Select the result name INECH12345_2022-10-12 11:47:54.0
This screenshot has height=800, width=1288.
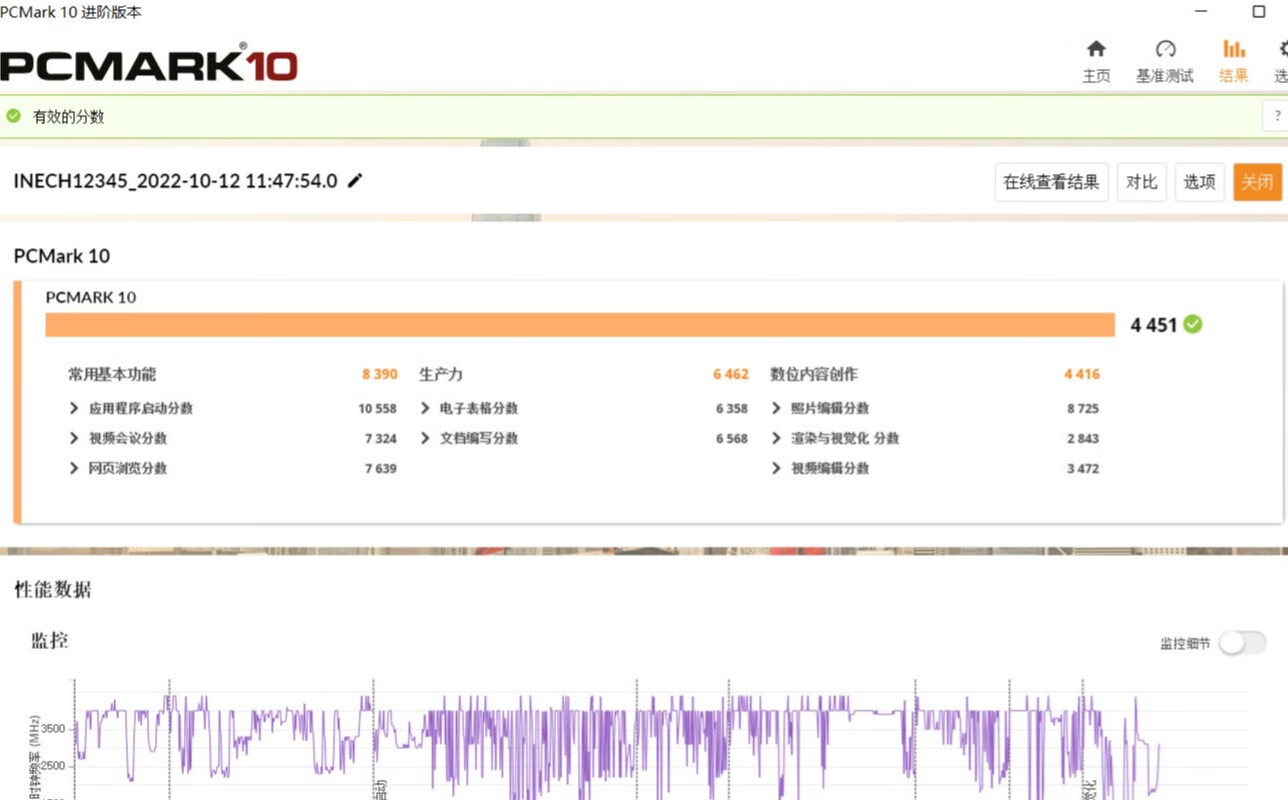[175, 181]
